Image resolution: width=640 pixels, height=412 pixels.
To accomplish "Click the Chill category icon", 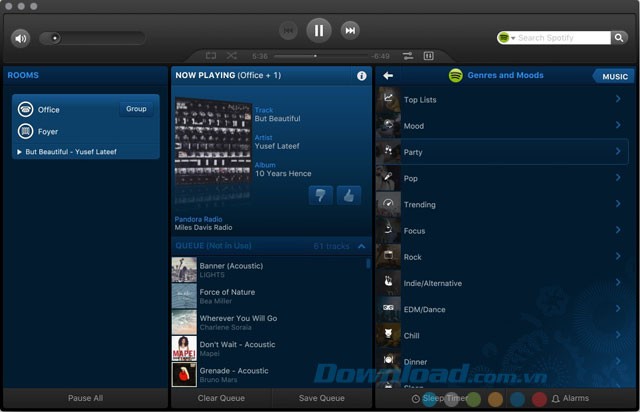I will pyautogui.click(x=388, y=335).
